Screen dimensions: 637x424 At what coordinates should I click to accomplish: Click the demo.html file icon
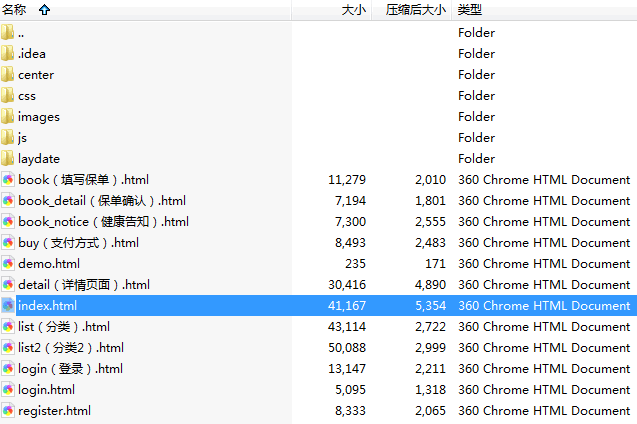pos(8,264)
